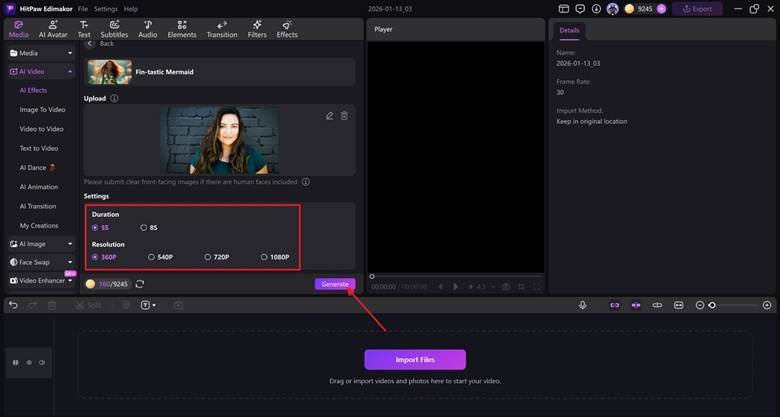Expand the Media section in the sidebar

(41, 53)
